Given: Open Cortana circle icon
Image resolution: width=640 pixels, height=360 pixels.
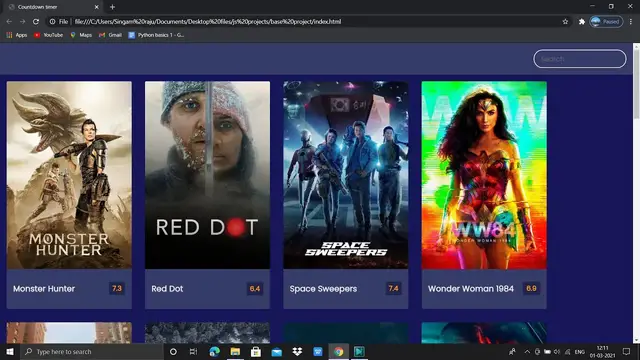Looking at the screenshot, I should (173, 351).
